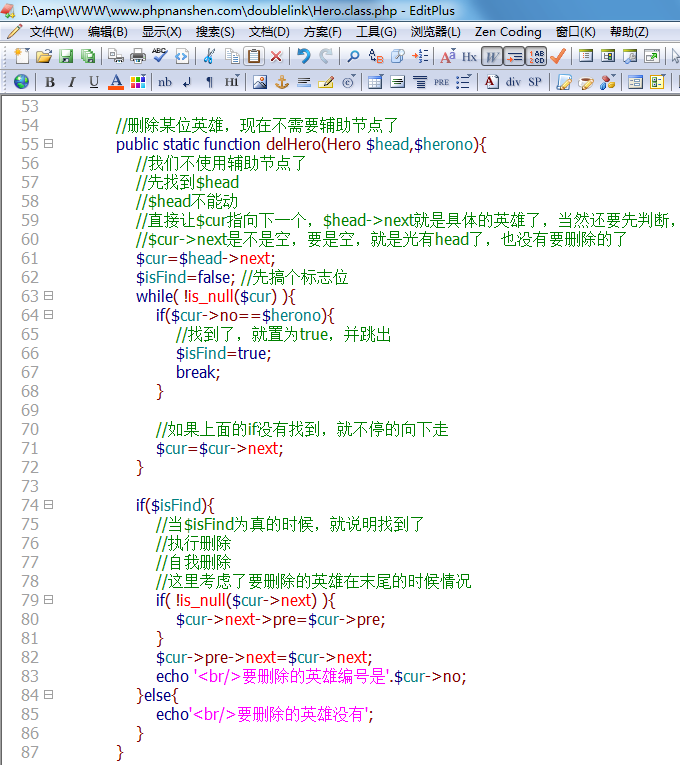Screen dimensions: 680x765
Task: Open HTML color palette grid
Action: [138, 82]
